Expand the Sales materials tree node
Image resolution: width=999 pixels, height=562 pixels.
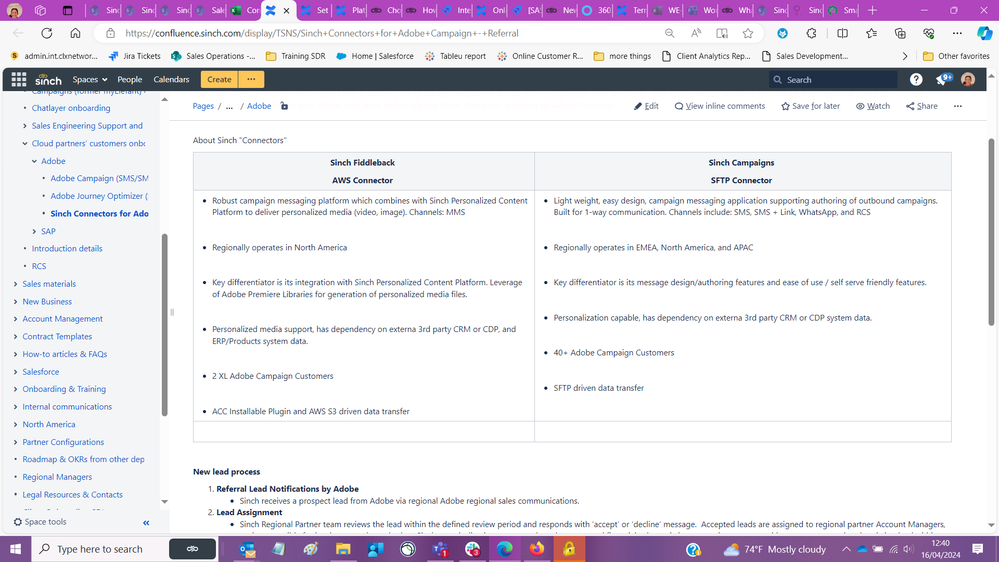pos(15,284)
